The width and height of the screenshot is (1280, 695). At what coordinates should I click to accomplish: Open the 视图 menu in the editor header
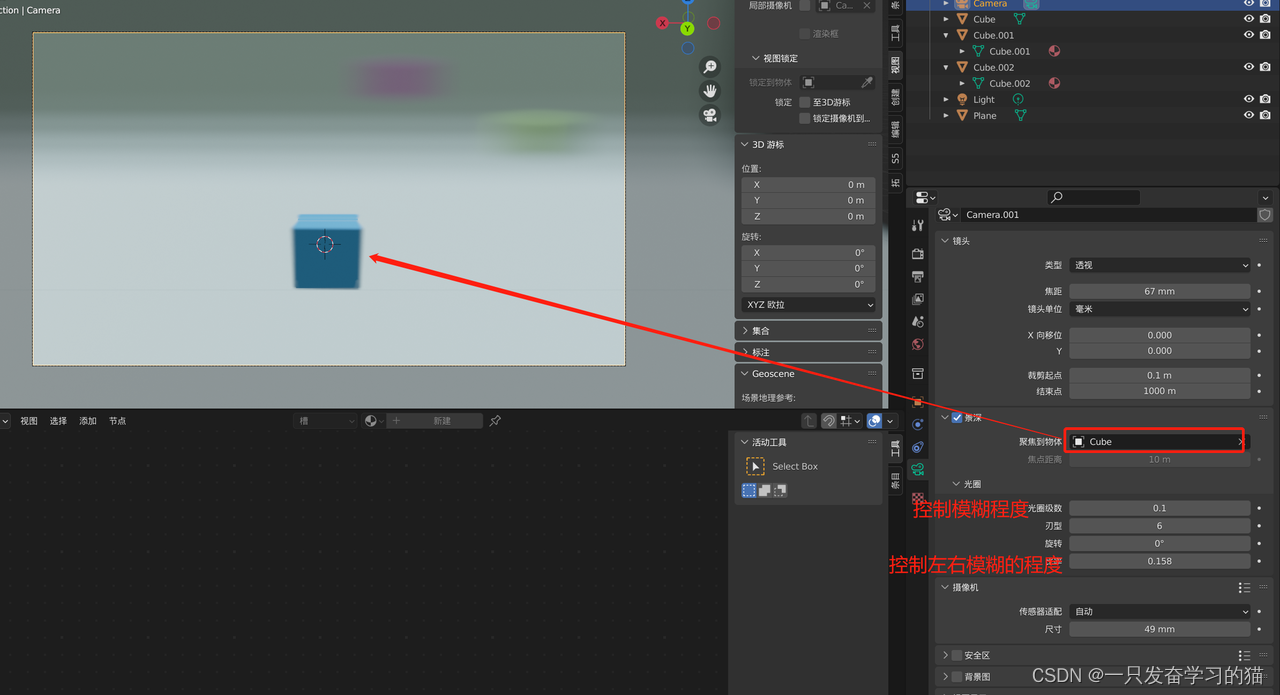pyautogui.click(x=26, y=420)
